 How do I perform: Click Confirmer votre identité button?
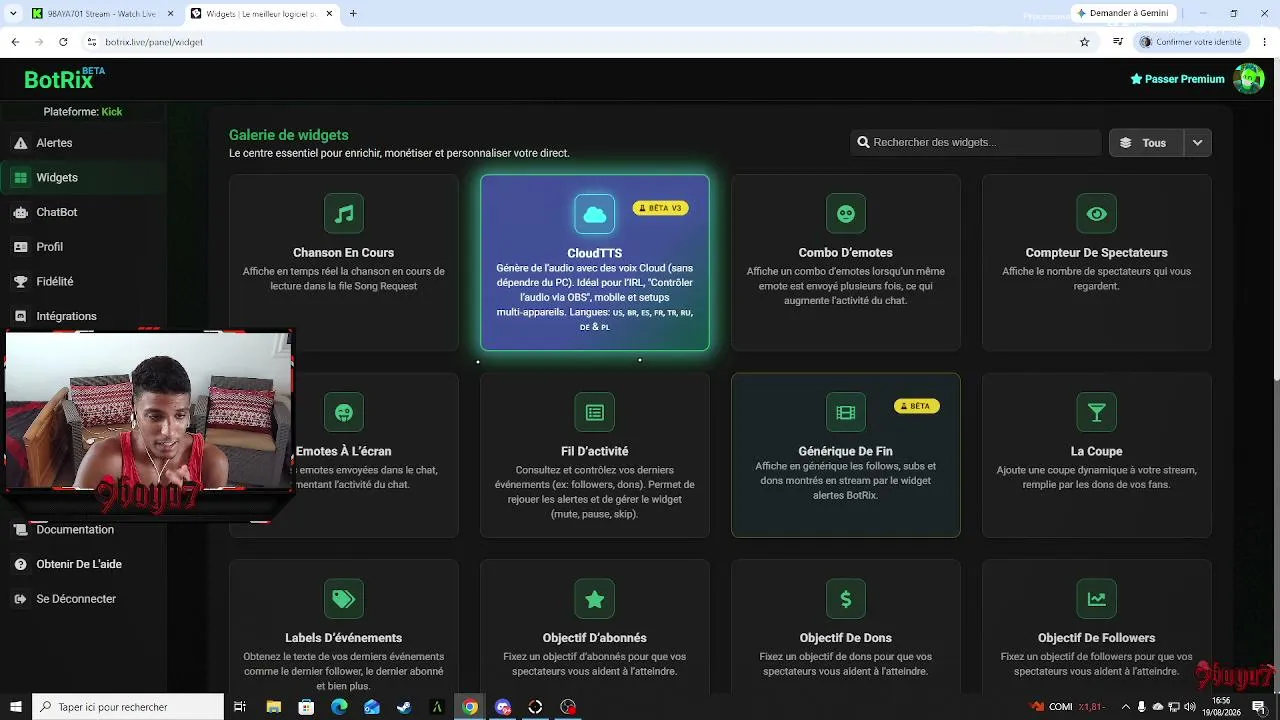point(1191,42)
